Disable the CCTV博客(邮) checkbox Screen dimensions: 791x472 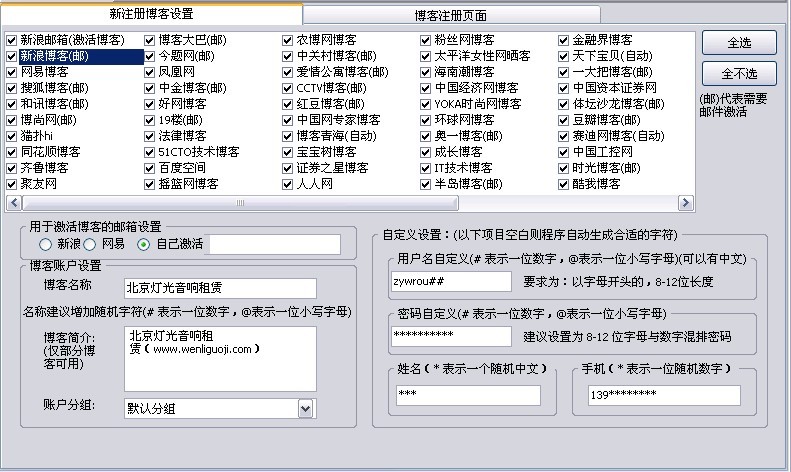pos(288,88)
